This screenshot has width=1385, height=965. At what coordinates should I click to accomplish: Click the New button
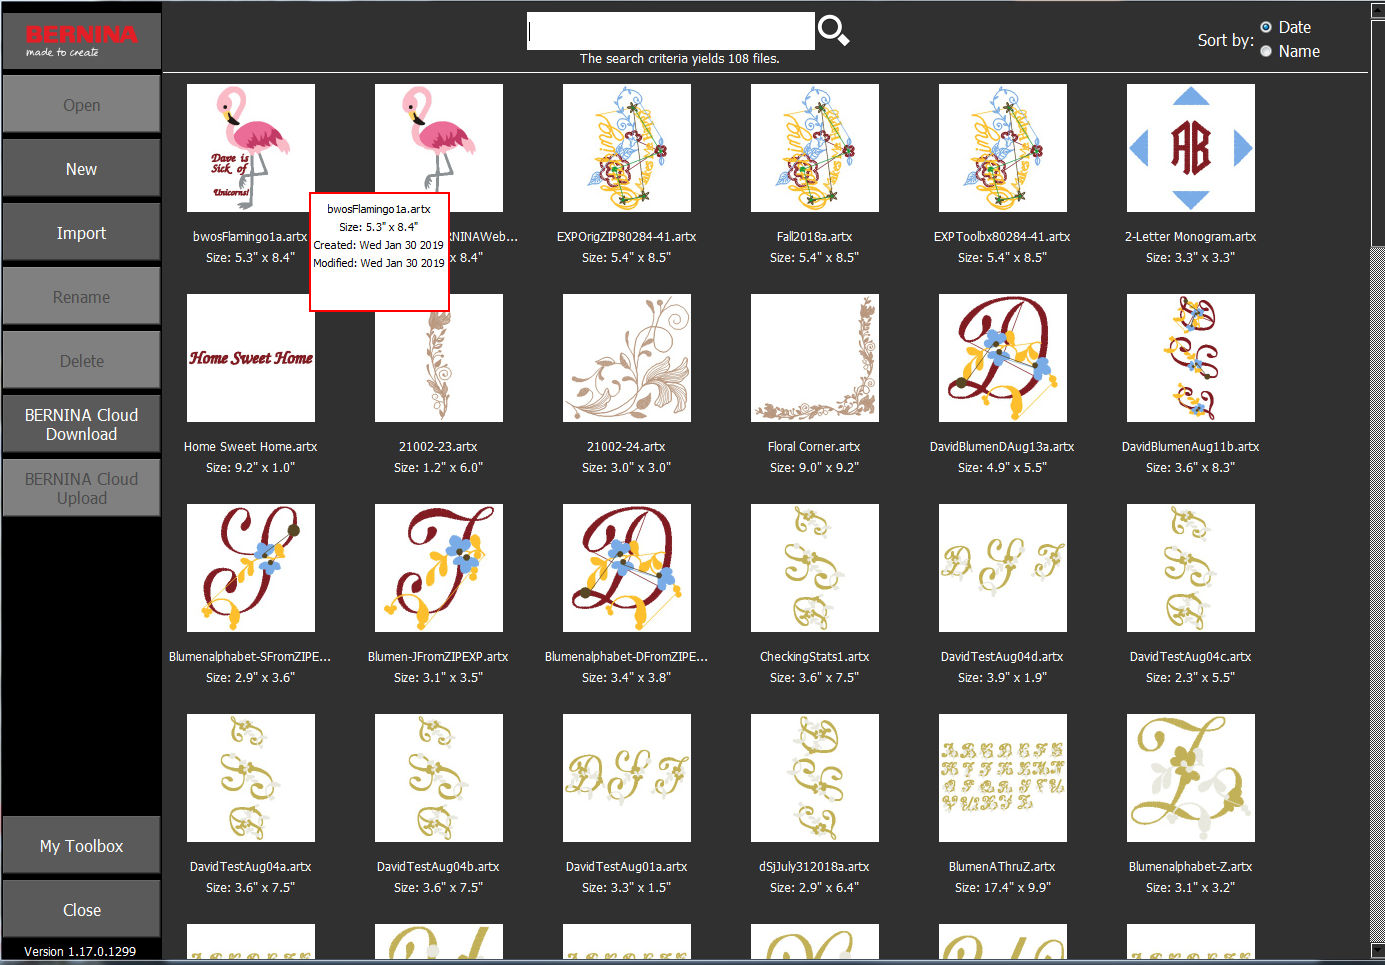click(x=81, y=169)
